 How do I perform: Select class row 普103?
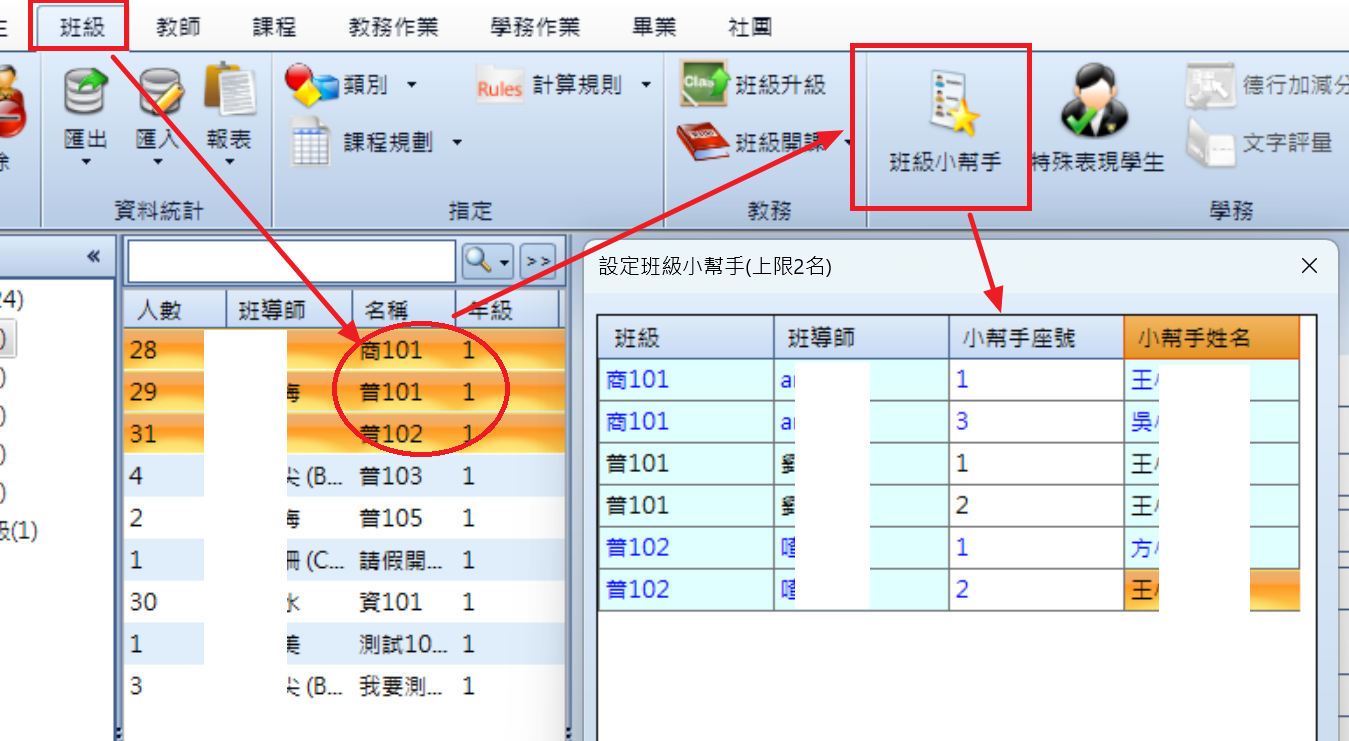coord(342,476)
